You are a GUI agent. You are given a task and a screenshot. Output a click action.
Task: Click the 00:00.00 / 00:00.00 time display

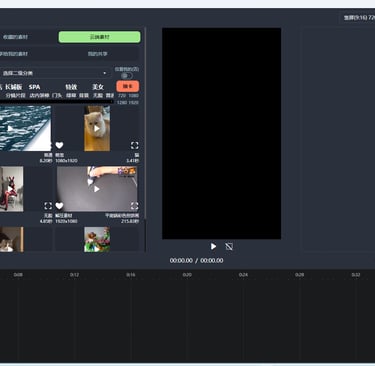click(x=197, y=260)
